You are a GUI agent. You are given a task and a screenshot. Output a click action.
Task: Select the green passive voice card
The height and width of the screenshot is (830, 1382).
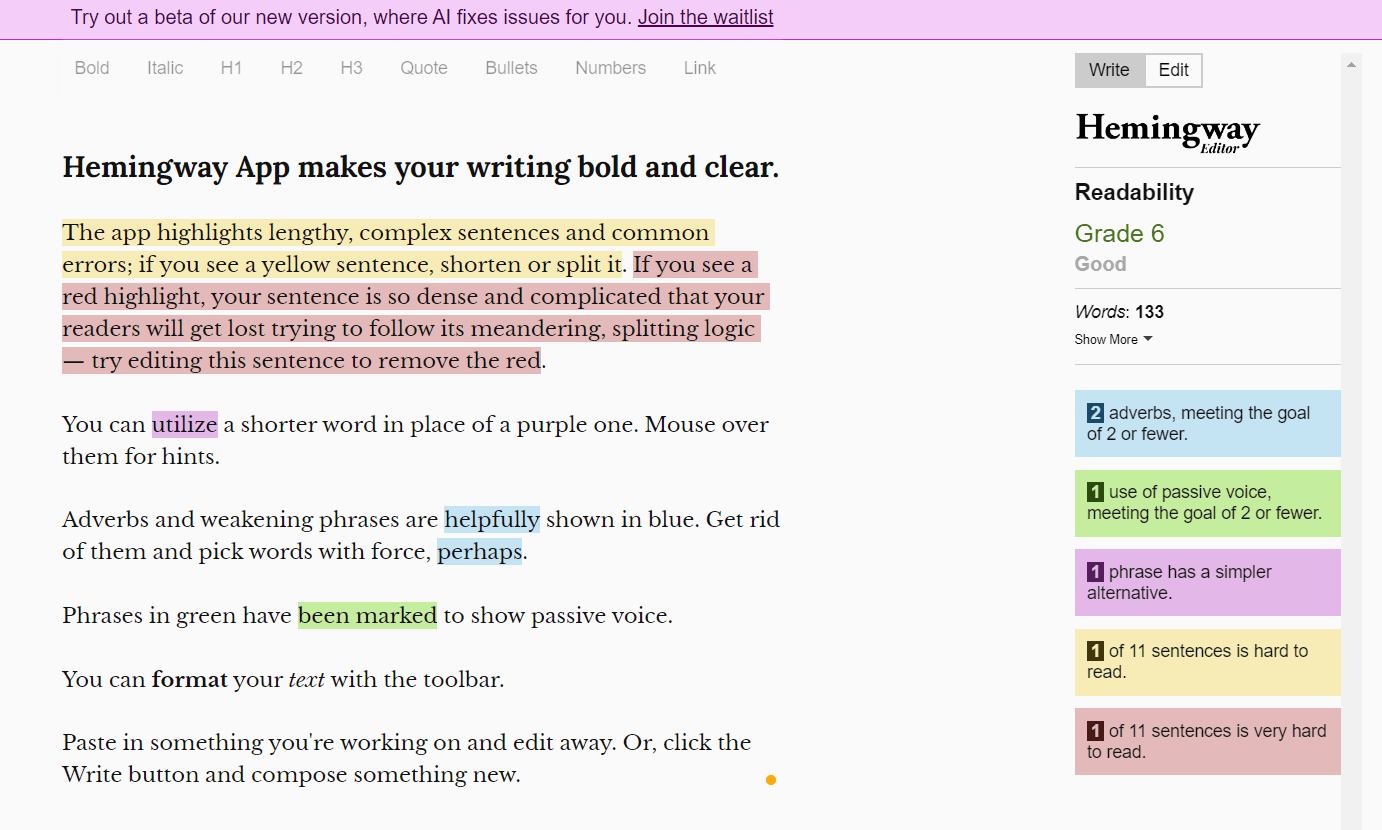tap(1207, 503)
